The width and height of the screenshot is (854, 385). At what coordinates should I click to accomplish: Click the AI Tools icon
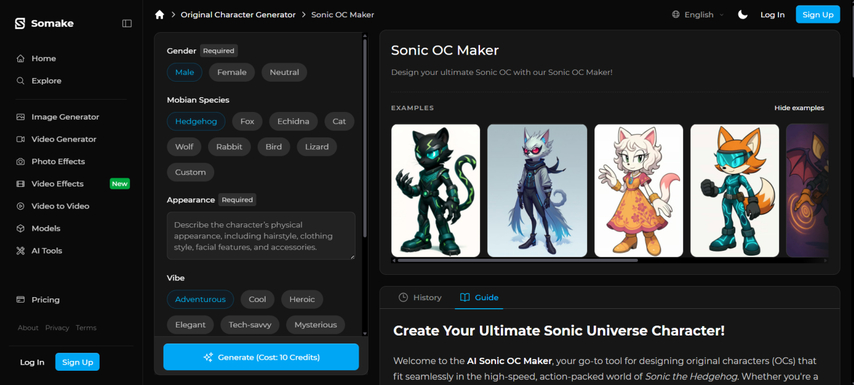20,250
